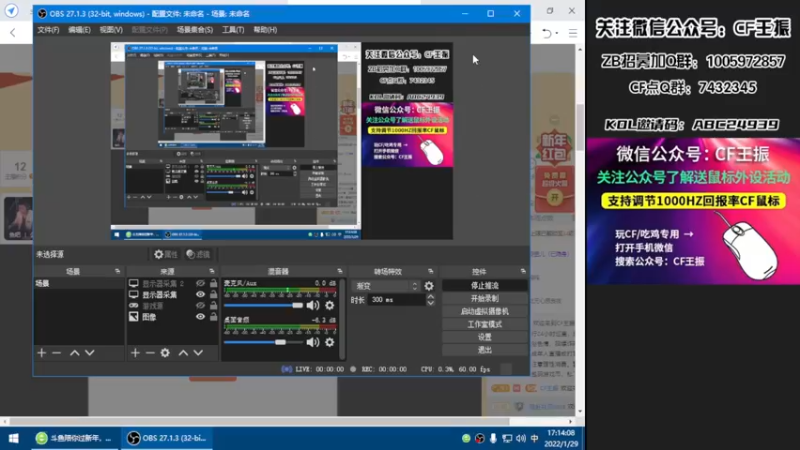800x450 pixels.
Task: Click the 启动虚拟摄像机 button
Action: pyautogui.click(x=484, y=311)
